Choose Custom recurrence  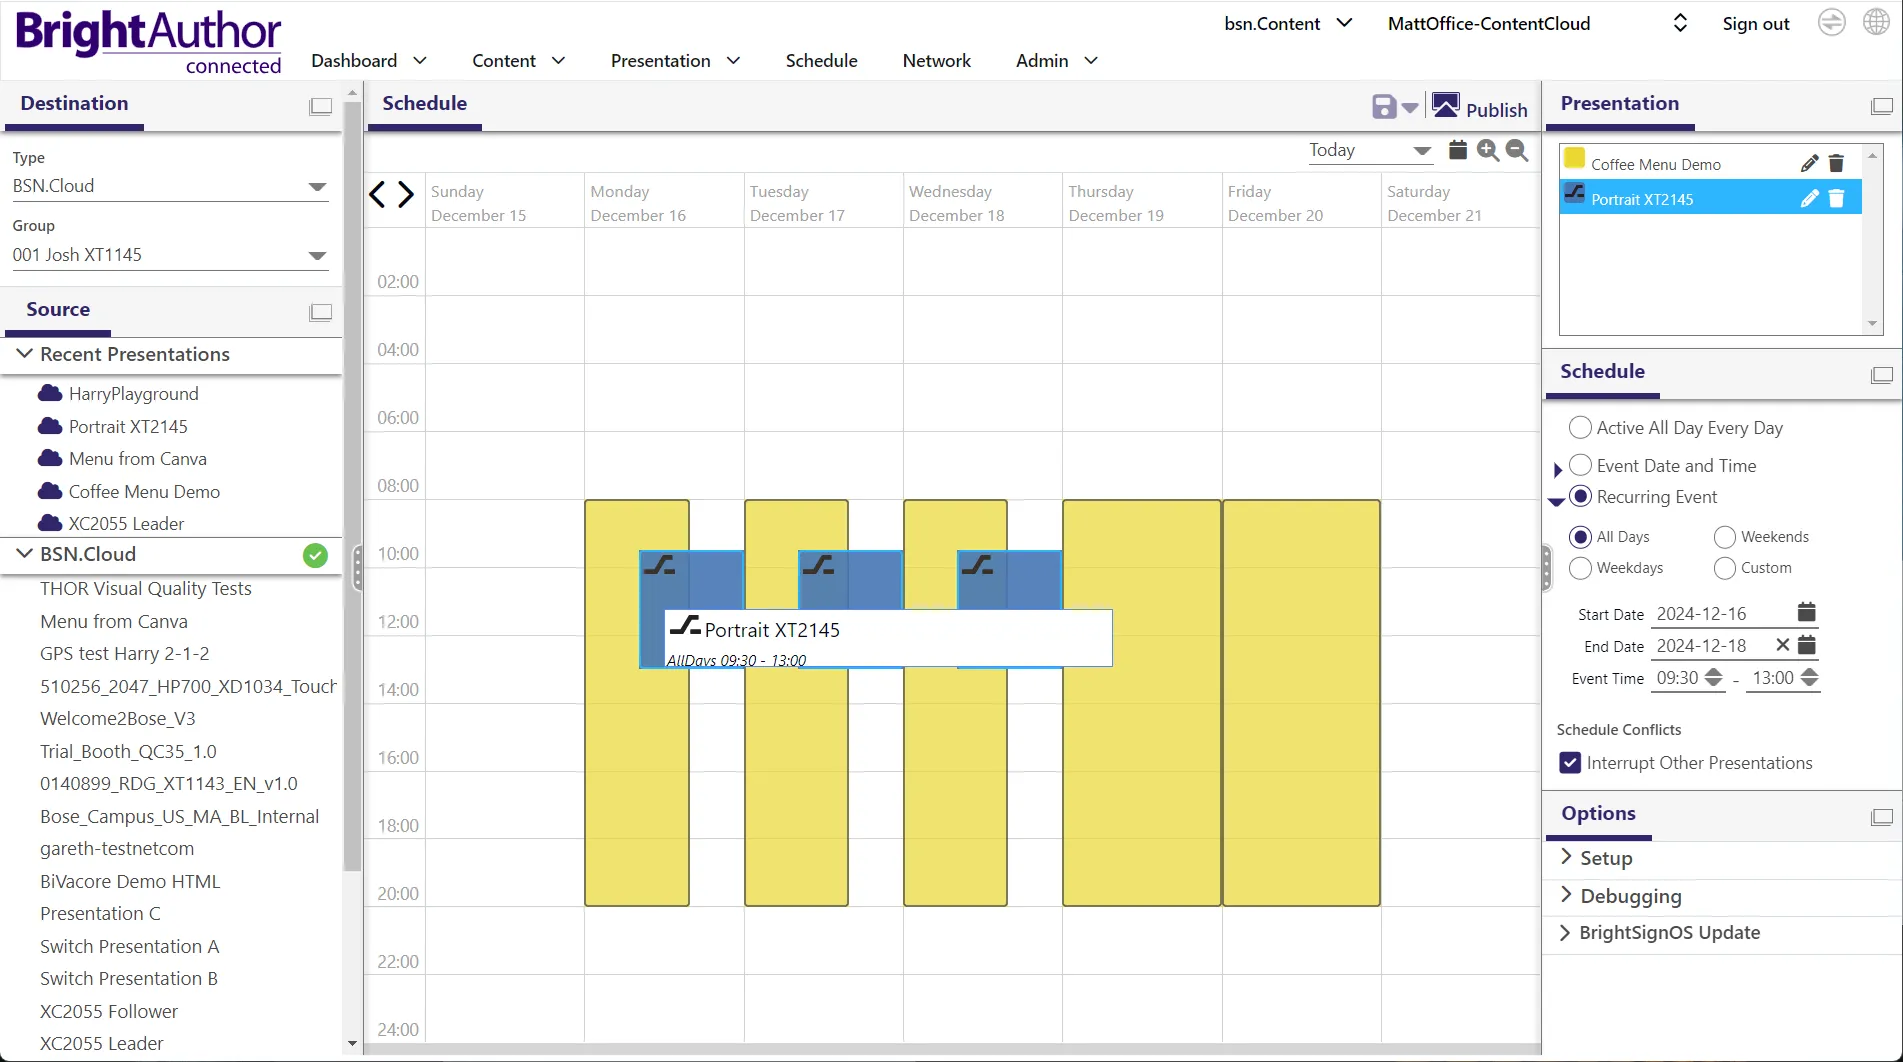(1724, 568)
